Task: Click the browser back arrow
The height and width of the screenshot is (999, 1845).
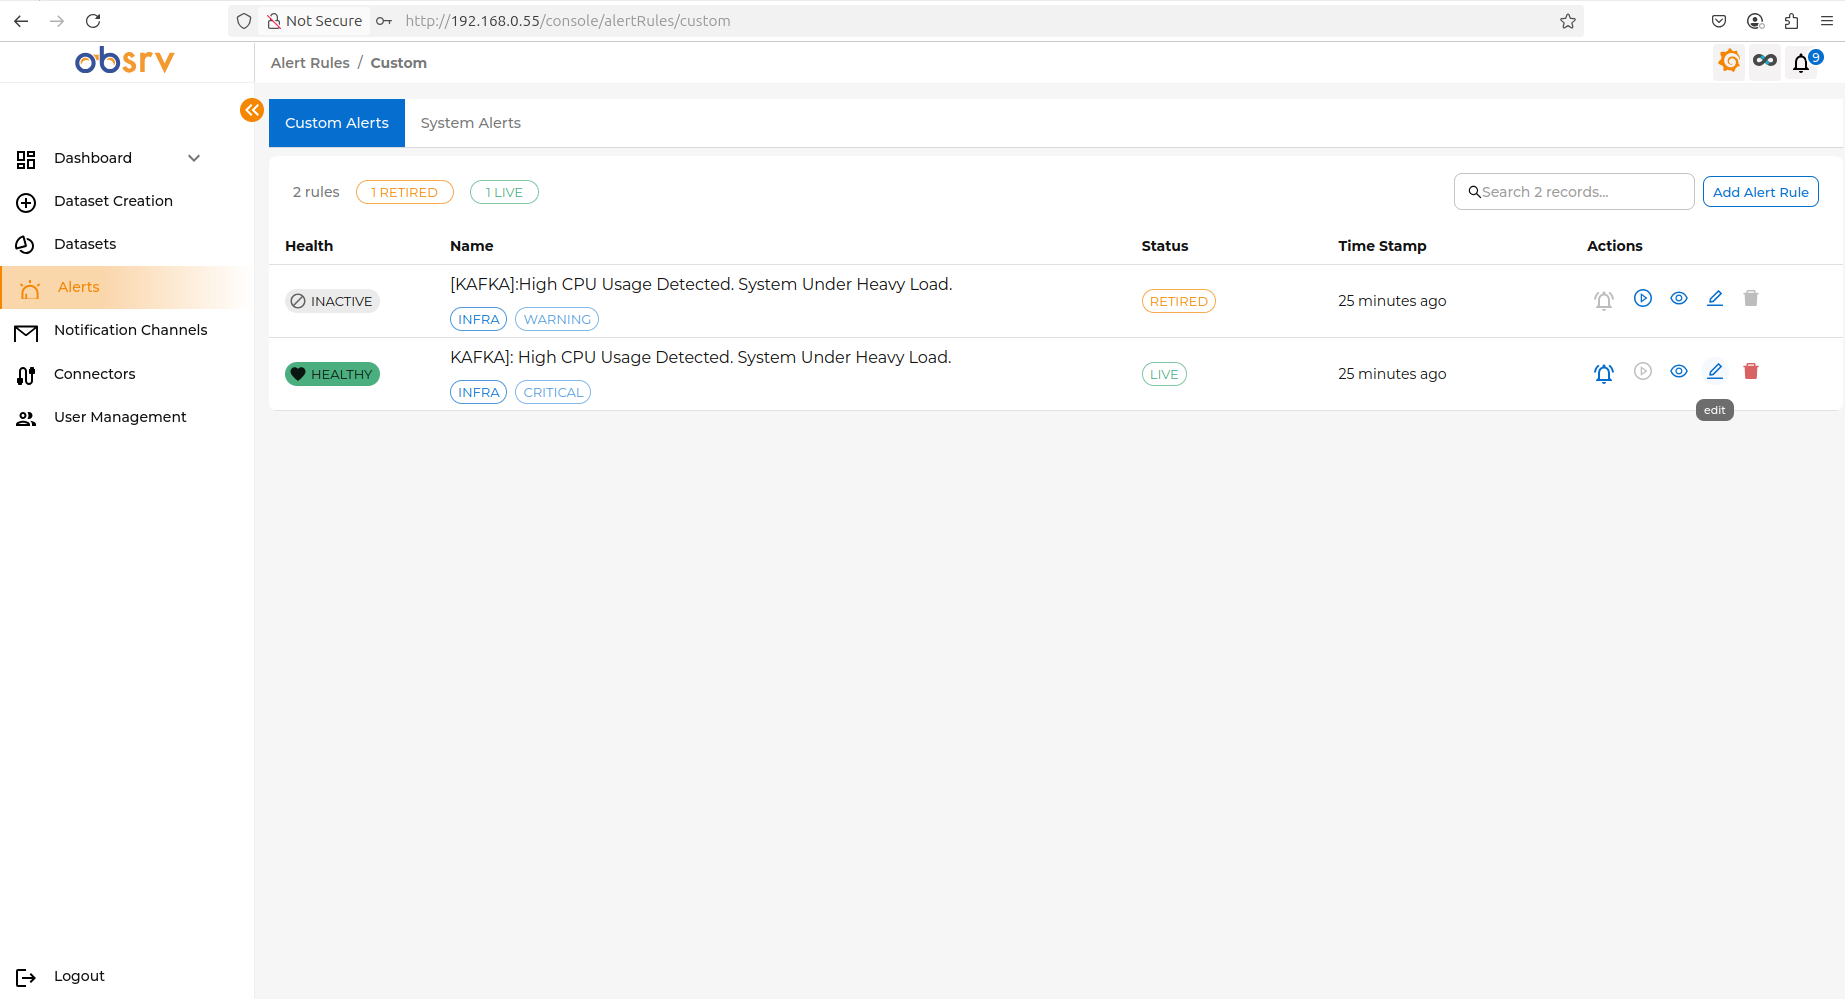Action: (x=21, y=21)
